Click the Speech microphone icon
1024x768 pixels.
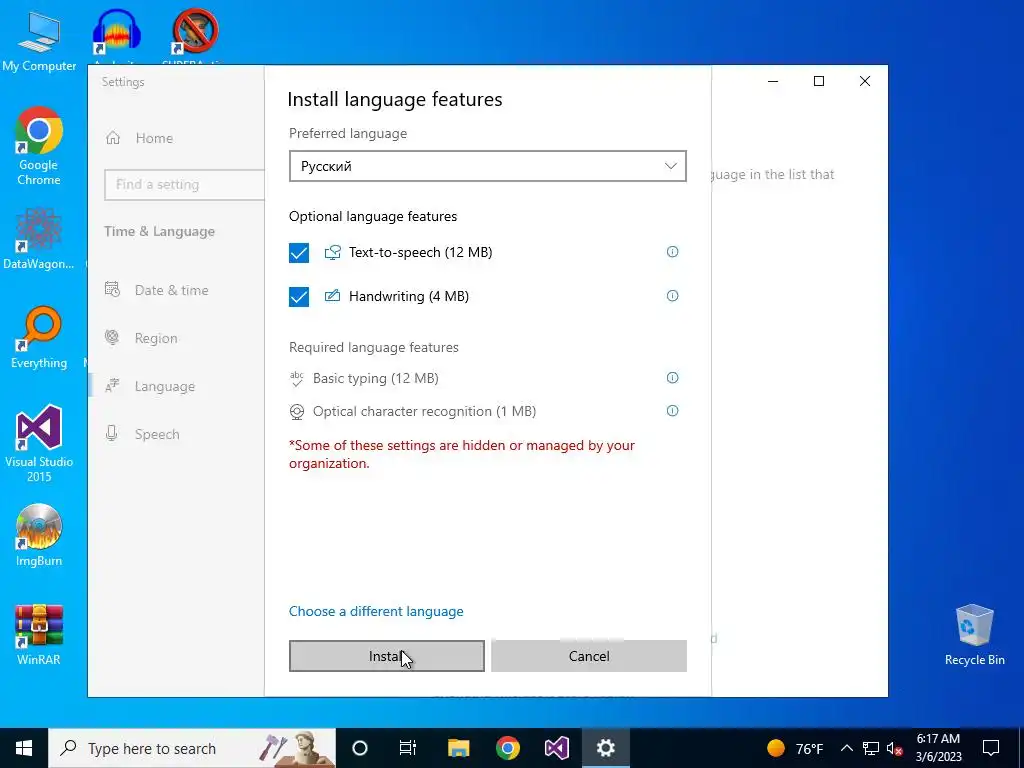pos(112,433)
